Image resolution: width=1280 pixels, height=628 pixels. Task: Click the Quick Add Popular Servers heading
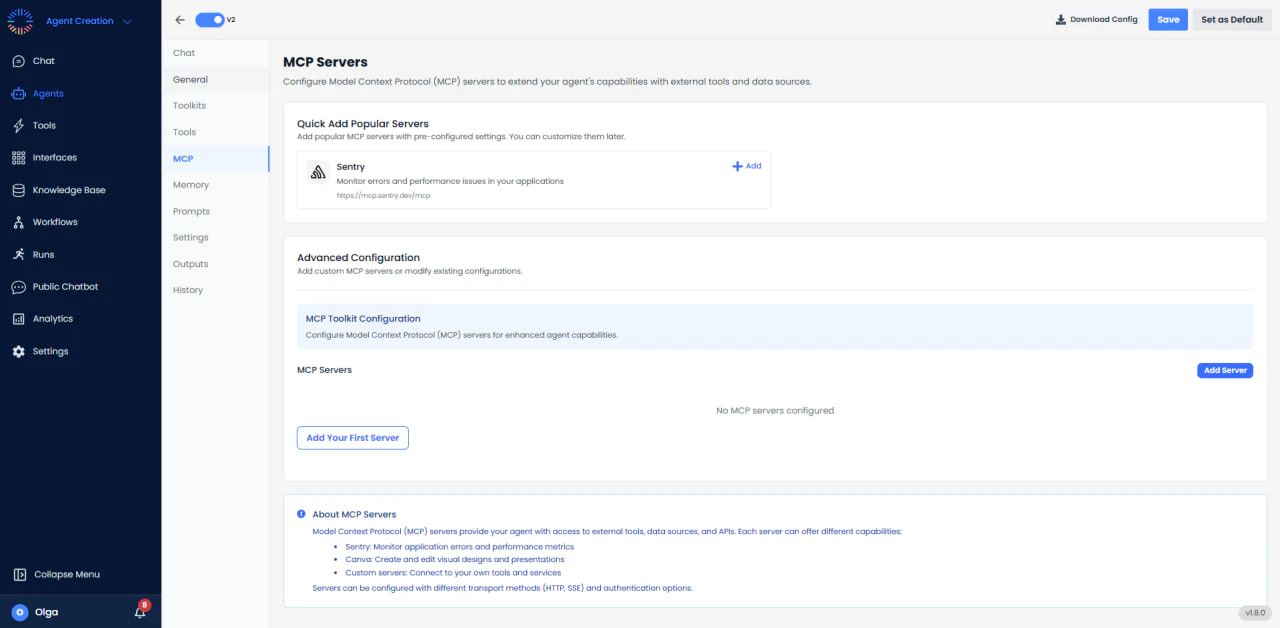point(363,124)
